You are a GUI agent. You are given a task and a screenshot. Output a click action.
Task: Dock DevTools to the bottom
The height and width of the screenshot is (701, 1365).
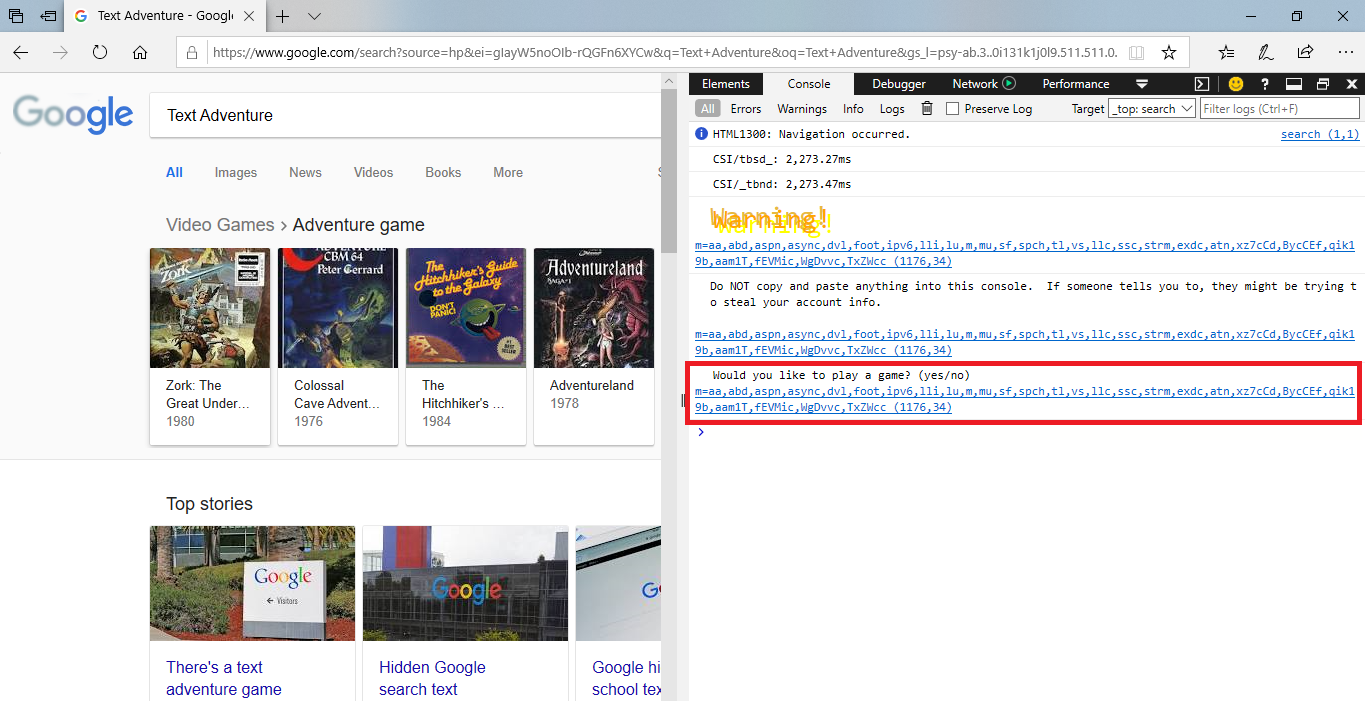click(x=1294, y=84)
